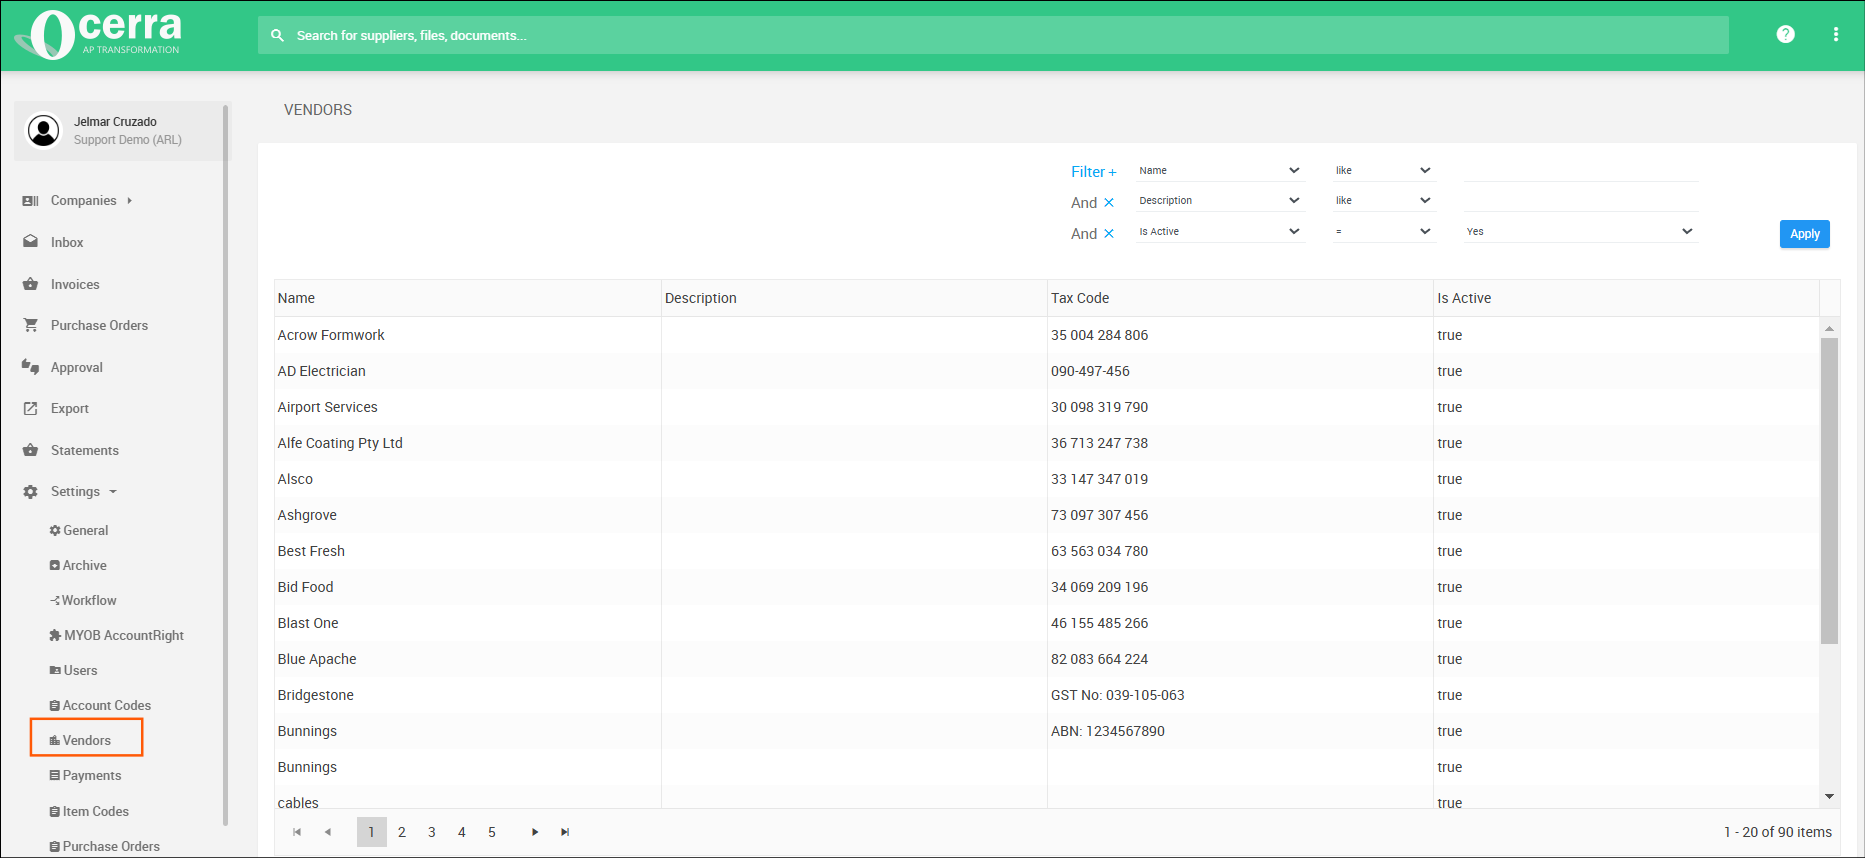Open General settings
1865x858 pixels.
coord(79,531)
